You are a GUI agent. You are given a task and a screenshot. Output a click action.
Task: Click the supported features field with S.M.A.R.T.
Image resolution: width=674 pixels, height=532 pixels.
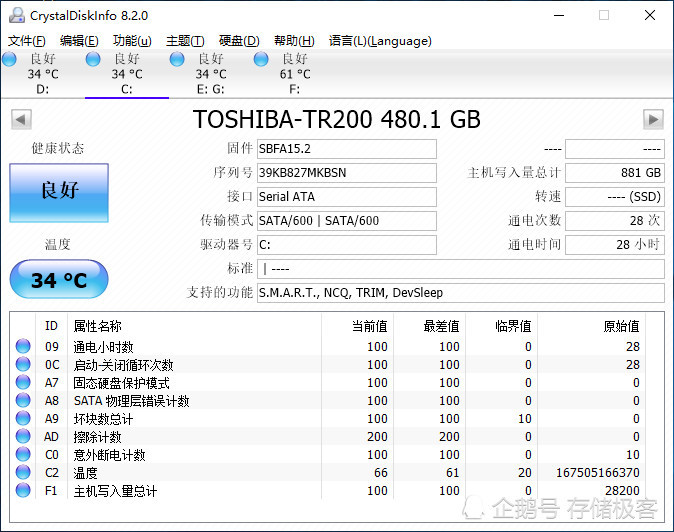461,293
